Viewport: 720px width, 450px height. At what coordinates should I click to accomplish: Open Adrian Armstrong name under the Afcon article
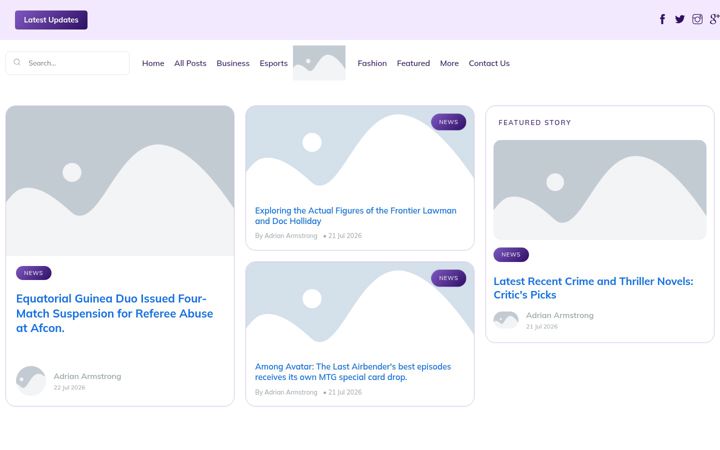pos(87,376)
